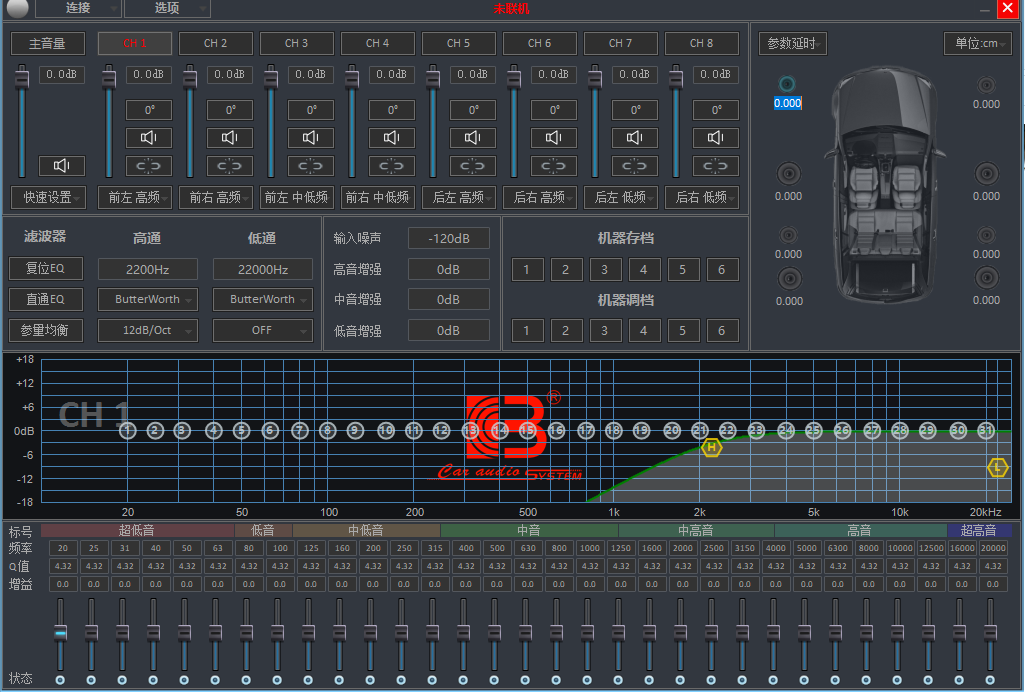Toggle status indicator under the 31 Hz band
This screenshot has width=1025, height=692.
coord(122,680)
